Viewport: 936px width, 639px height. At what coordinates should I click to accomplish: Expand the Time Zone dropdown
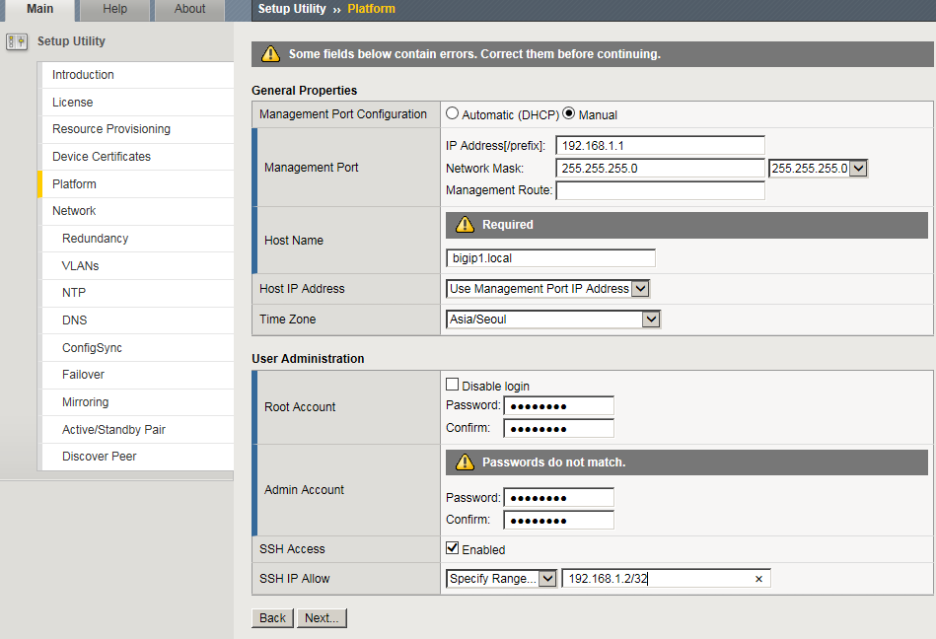[553, 319]
